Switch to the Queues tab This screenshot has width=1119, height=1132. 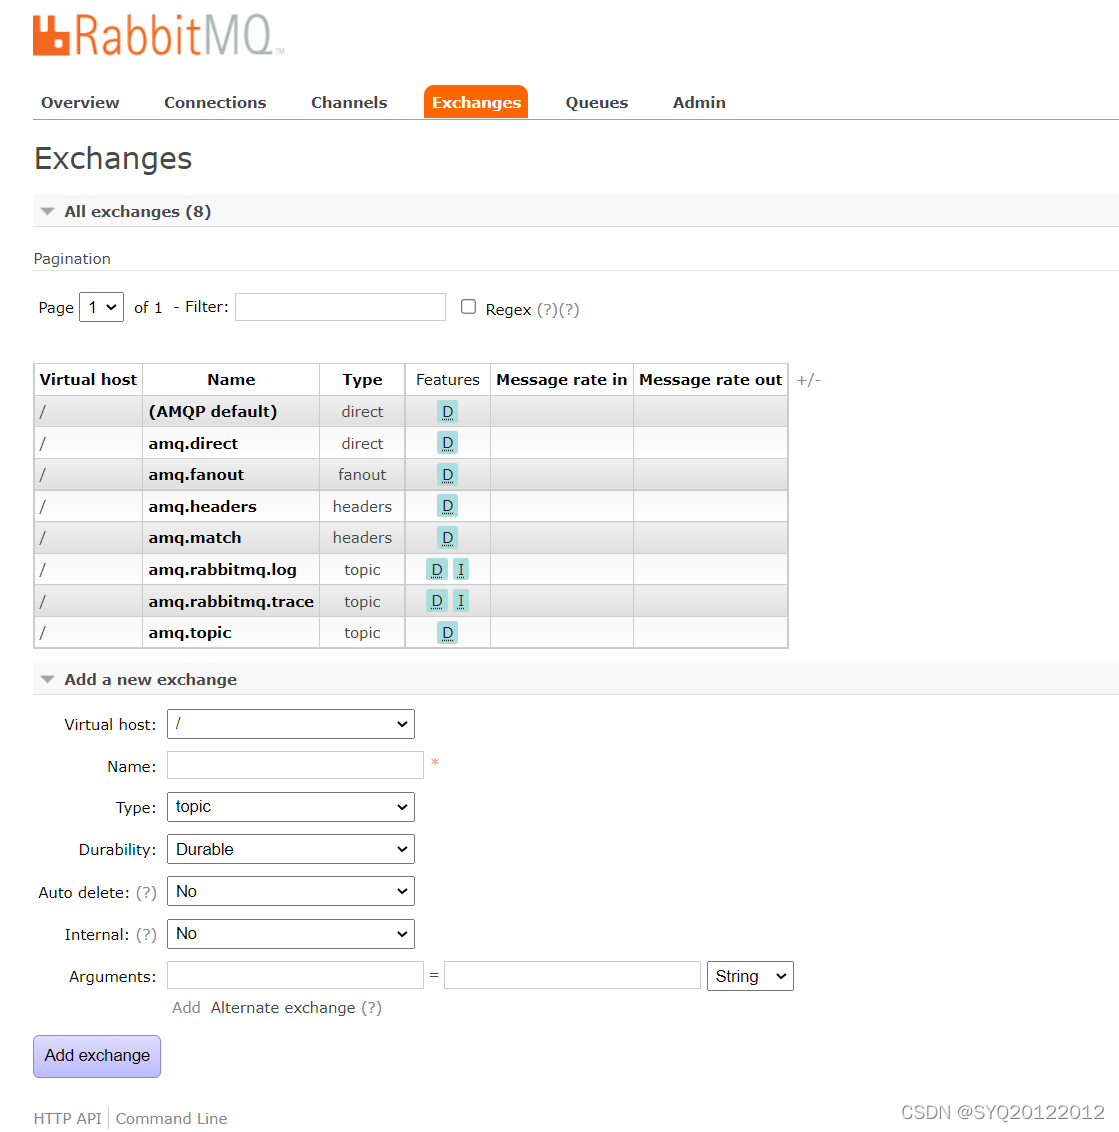(596, 102)
